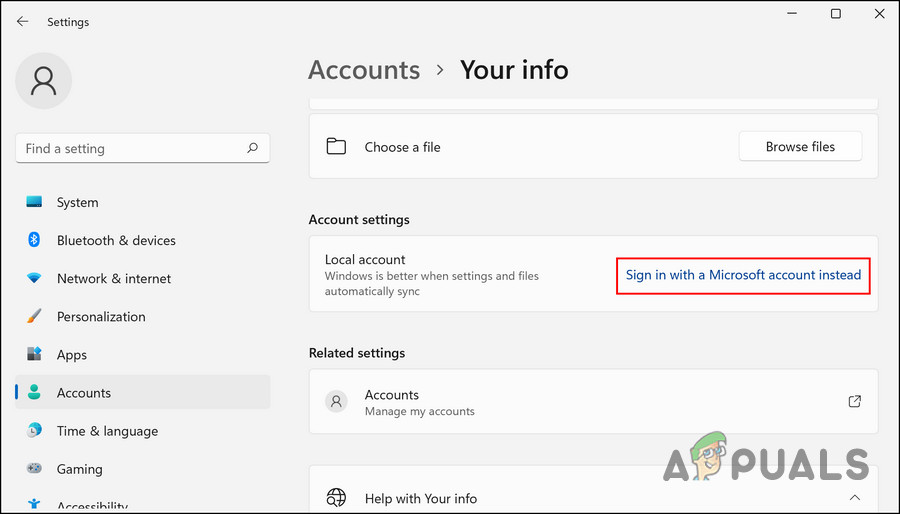Image resolution: width=900 pixels, height=514 pixels.
Task: Click Sign in with a Microsoft account instead
Action: pyautogui.click(x=743, y=275)
